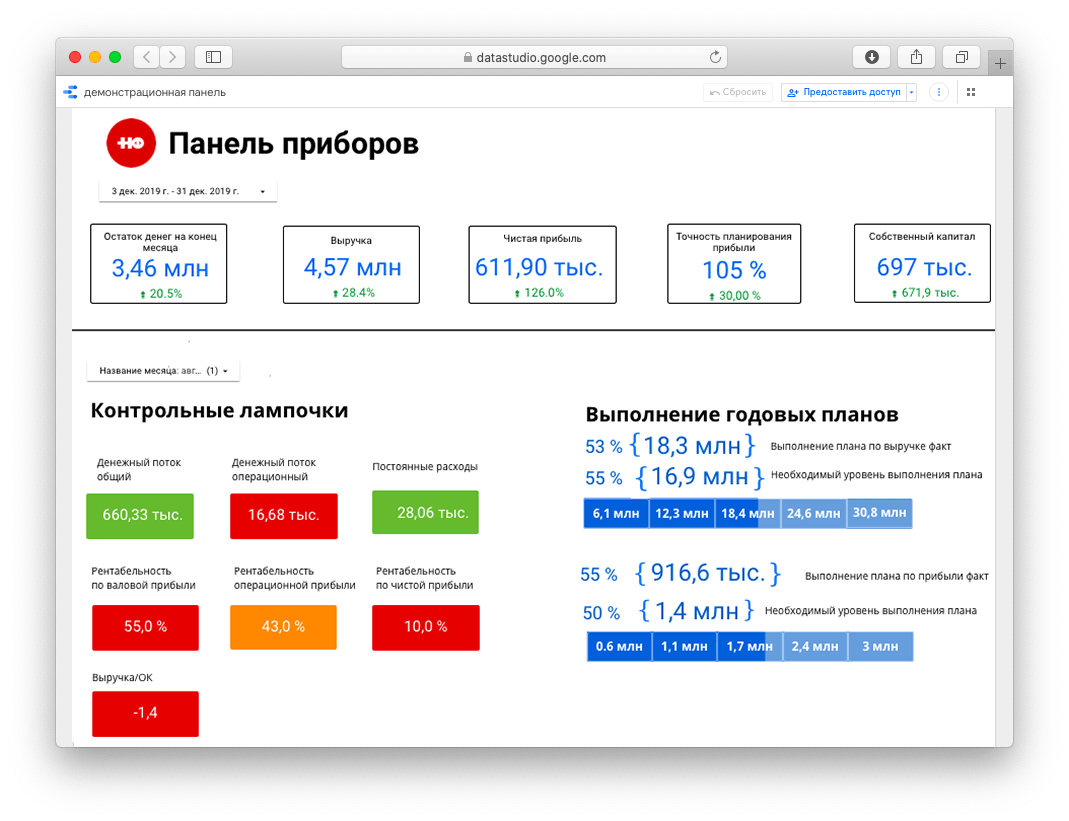Screen dimensions: 1069x821
Task: Expand the Название месяца filter dropdown
Action: pos(163,370)
